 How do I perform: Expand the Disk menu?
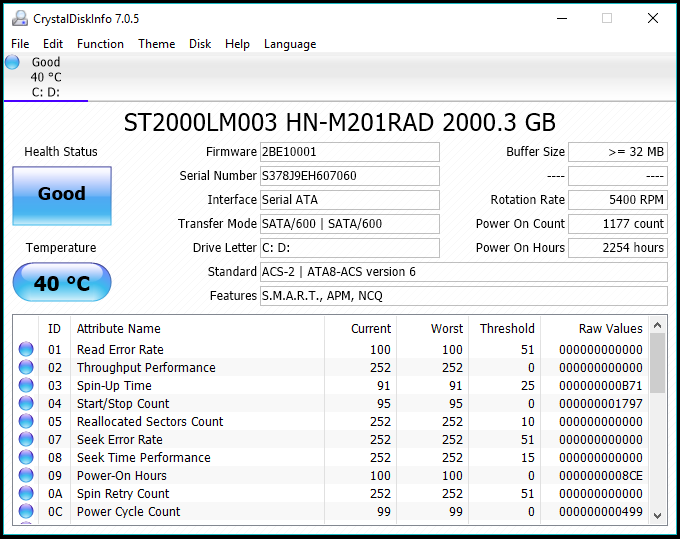200,44
